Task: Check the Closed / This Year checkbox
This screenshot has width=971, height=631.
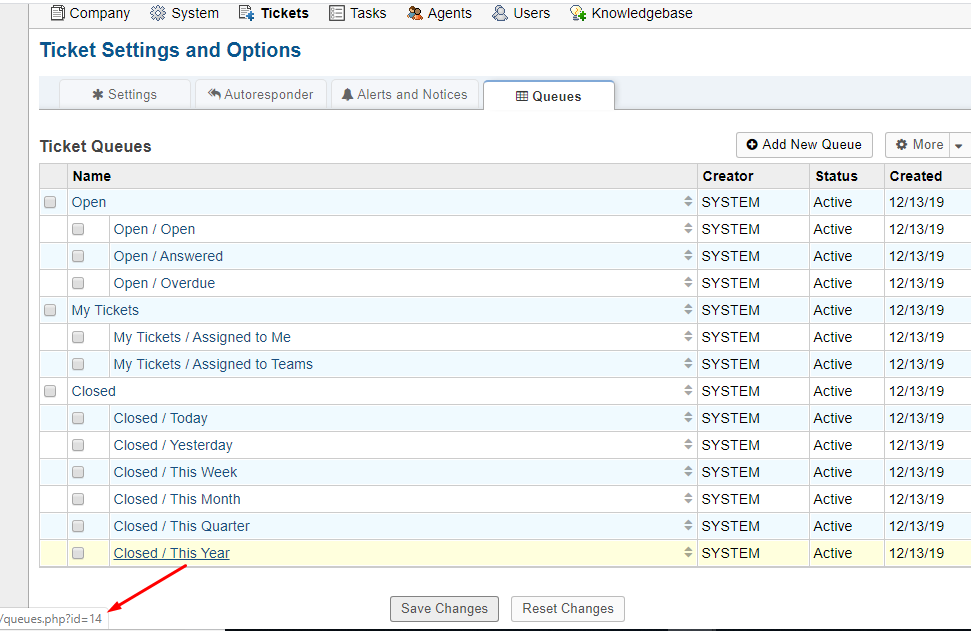Action: click(78, 553)
